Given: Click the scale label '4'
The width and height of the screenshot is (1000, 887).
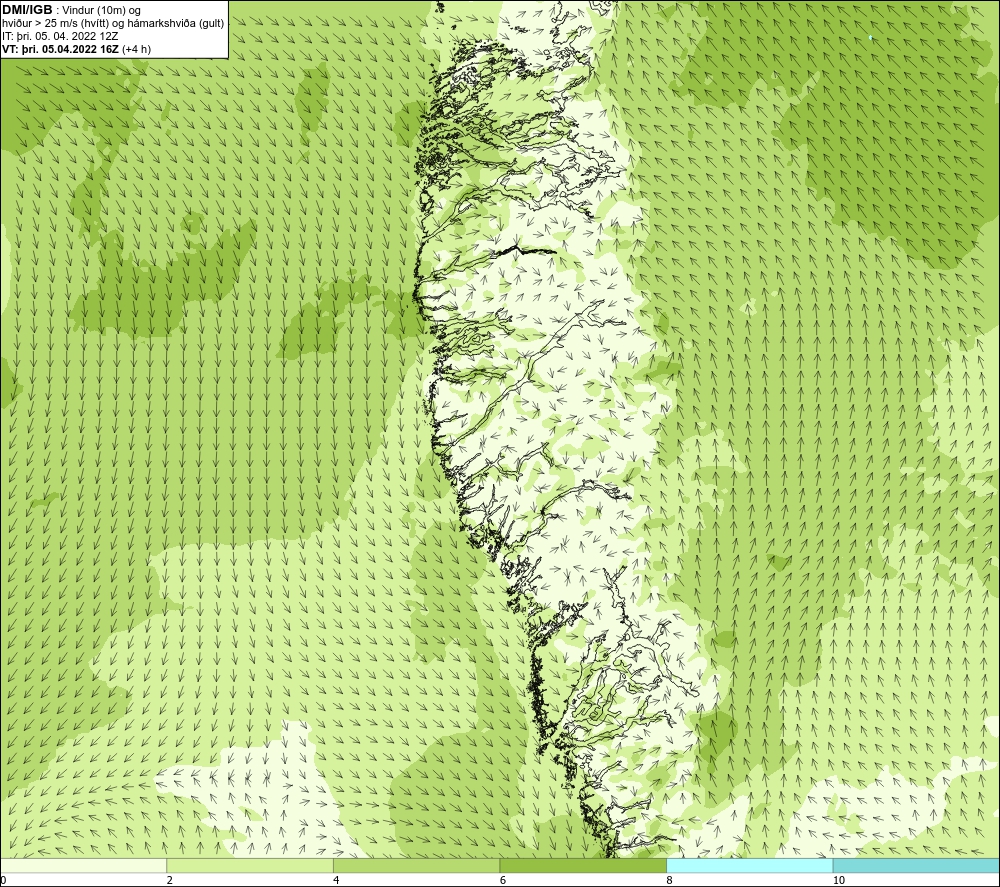Looking at the screenshot, I should tap(336, 881).
